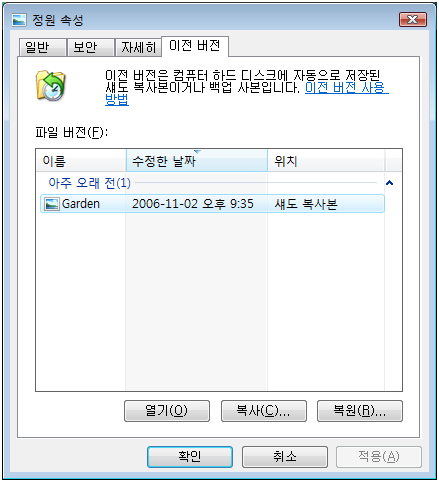
Task: Sort by 수정한 날짜 column header
Action: pyautogui.click(x=197, y=161)
